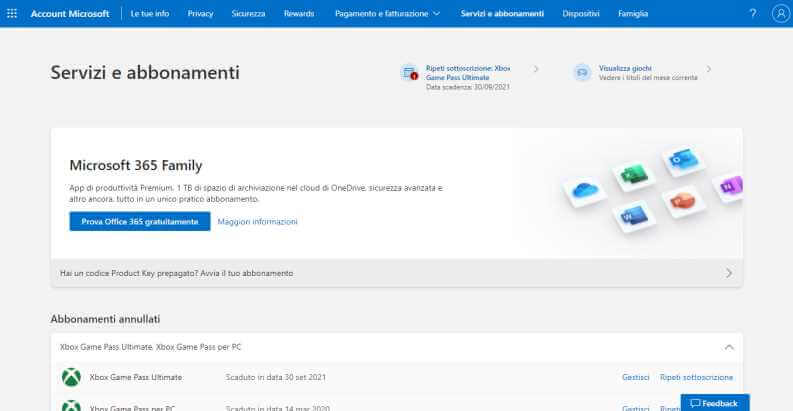Click Prova Office 365 gratuitamente button
The height and width of the screenshot is (411, 793).
(140, 221)
